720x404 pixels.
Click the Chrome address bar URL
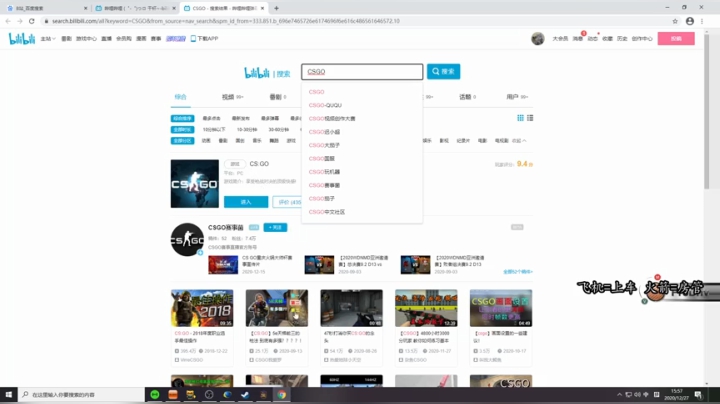pos(225,21)
